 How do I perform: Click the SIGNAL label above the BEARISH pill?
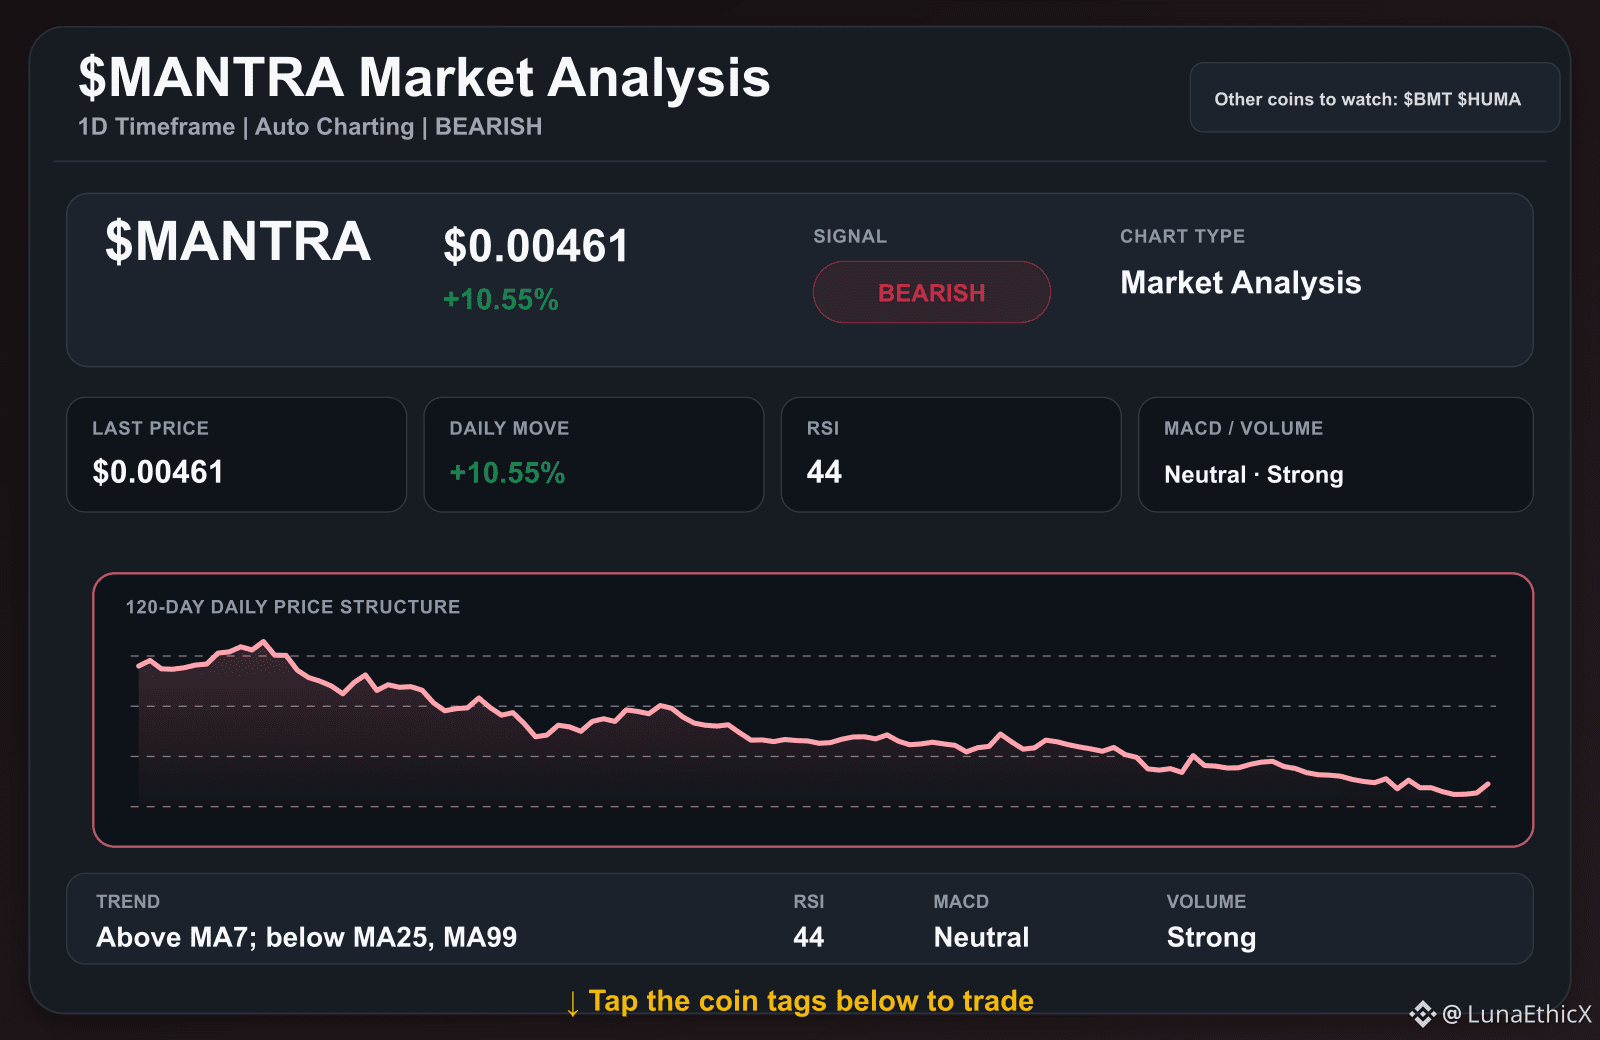click(x=850, y=236)
